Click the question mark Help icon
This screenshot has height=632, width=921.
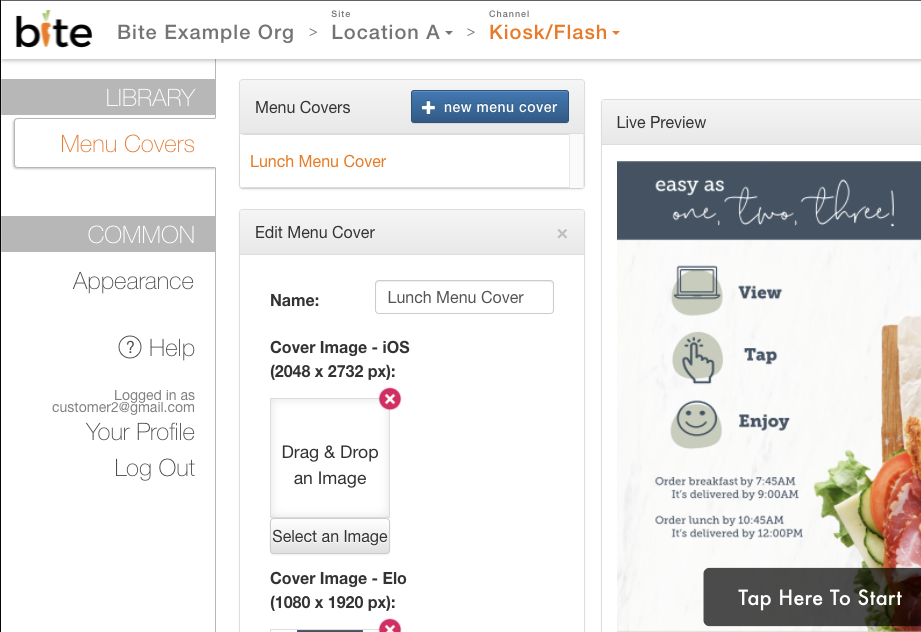[x=131, y=348]
